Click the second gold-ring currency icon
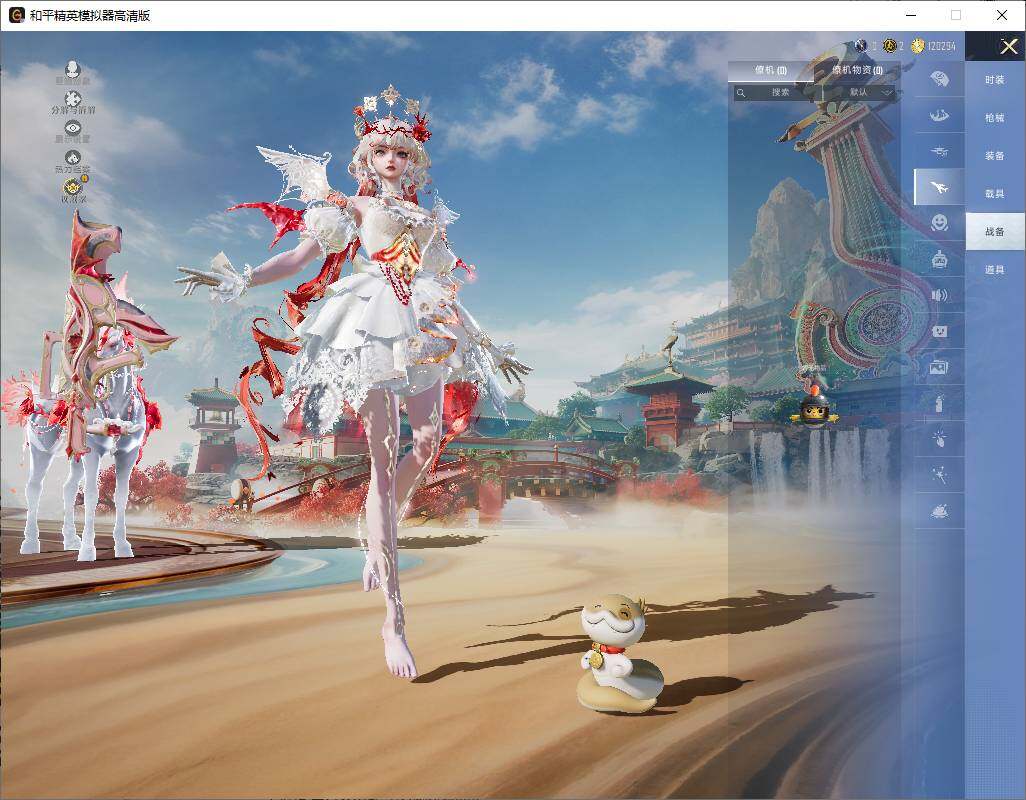This screenshot has width=1026, height=800. tap(889, 46)
